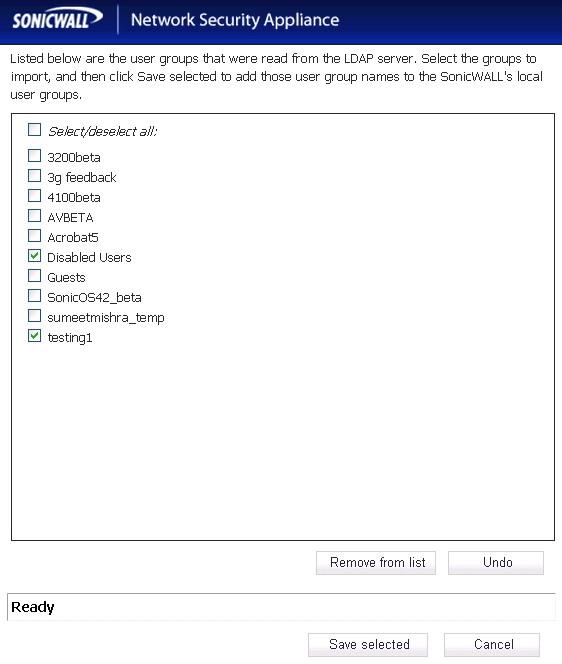This screenshot has width=562, height=664.
Task: Enable the Guests group checkbox
Action: 34,276
